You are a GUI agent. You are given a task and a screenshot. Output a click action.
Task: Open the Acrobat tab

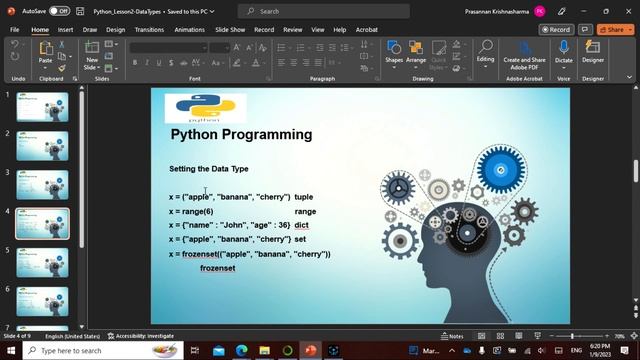(x=367, y=30)
